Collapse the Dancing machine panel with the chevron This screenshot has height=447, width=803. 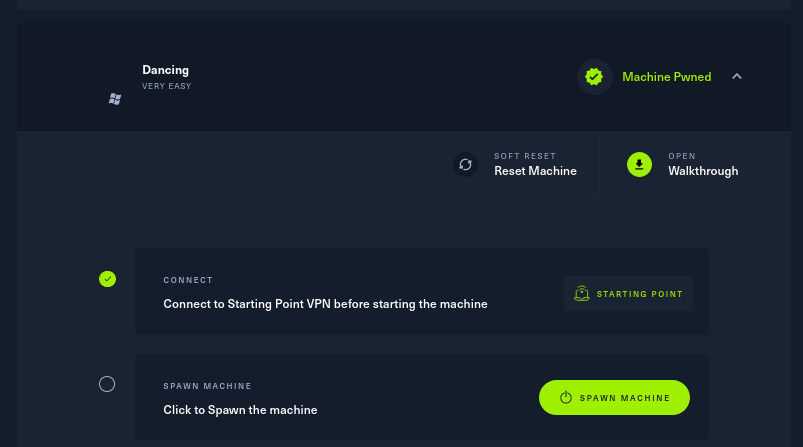point(737,77)
